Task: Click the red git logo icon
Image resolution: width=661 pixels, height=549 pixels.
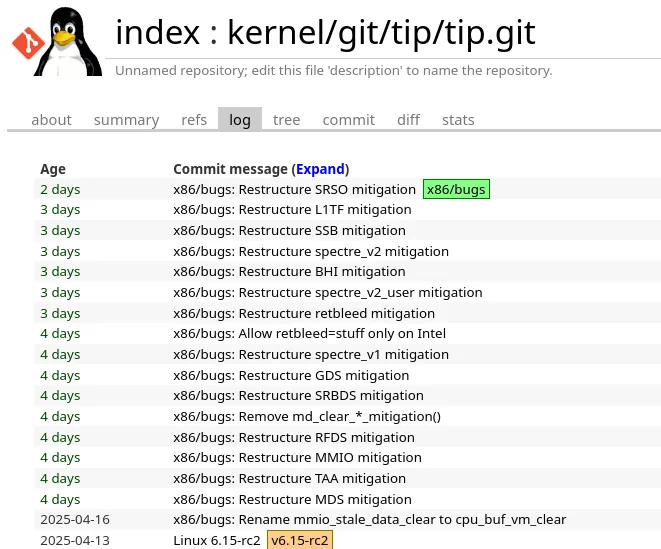Action: pos(28,43)
